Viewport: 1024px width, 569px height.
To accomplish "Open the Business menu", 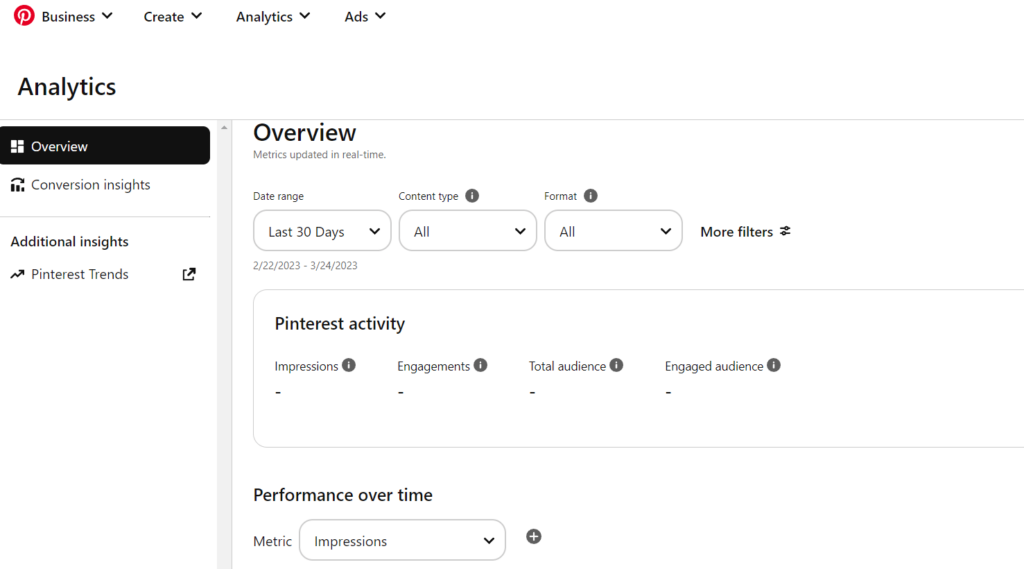I will pyautogui.click(x=77, y=17).
